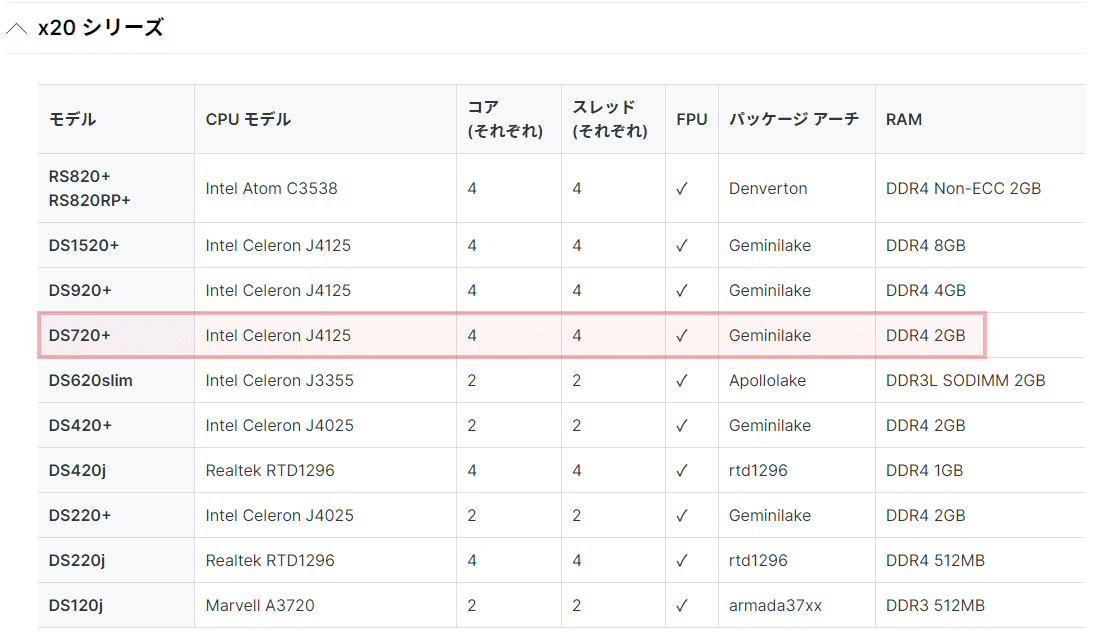Screen dimensions: 1094x632
Task: Click the FPU column header
Action: [x=691, y=119]
